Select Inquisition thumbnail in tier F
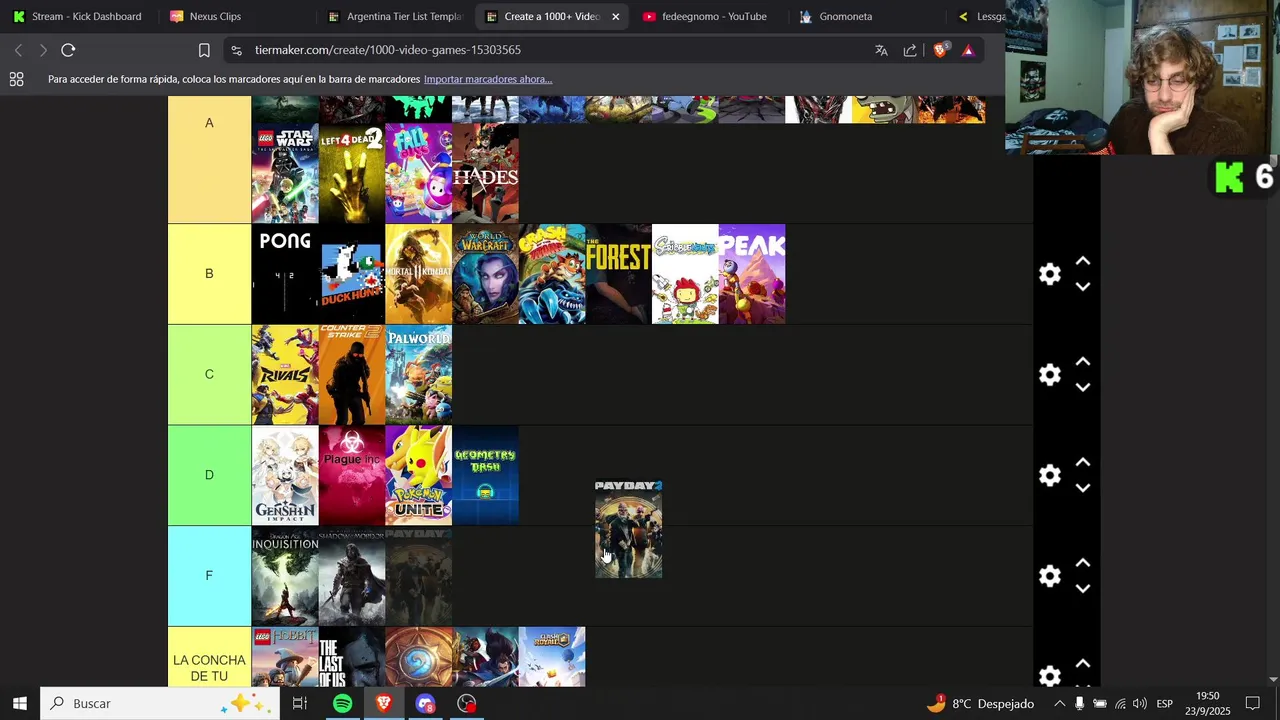The width and height of the screenshot is (1280, 720). [x=285, y=576]
